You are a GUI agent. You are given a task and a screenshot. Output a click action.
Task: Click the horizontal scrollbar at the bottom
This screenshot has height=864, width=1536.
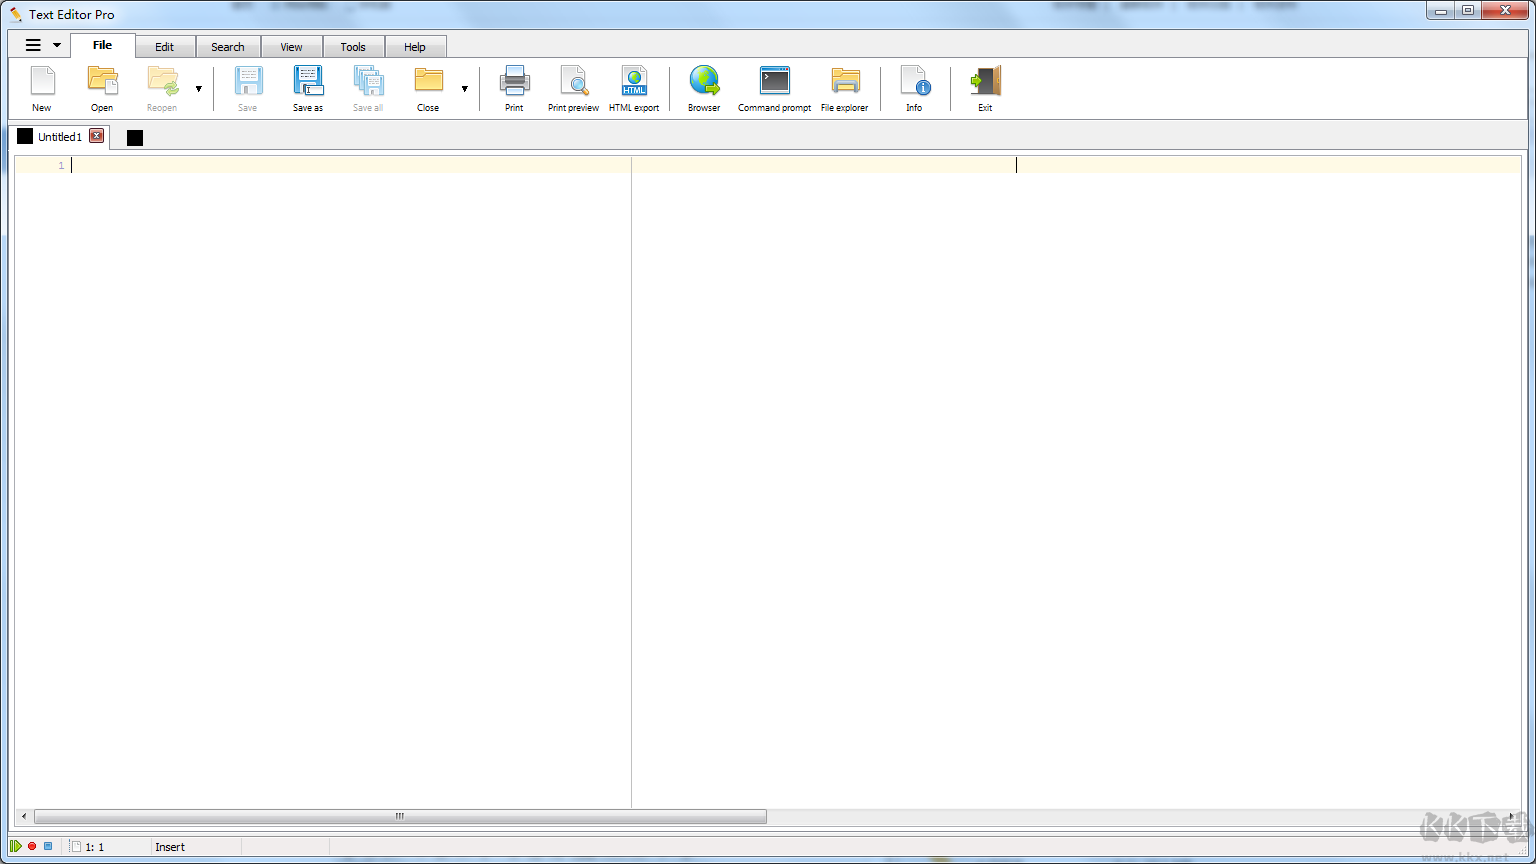pos(398,816)
